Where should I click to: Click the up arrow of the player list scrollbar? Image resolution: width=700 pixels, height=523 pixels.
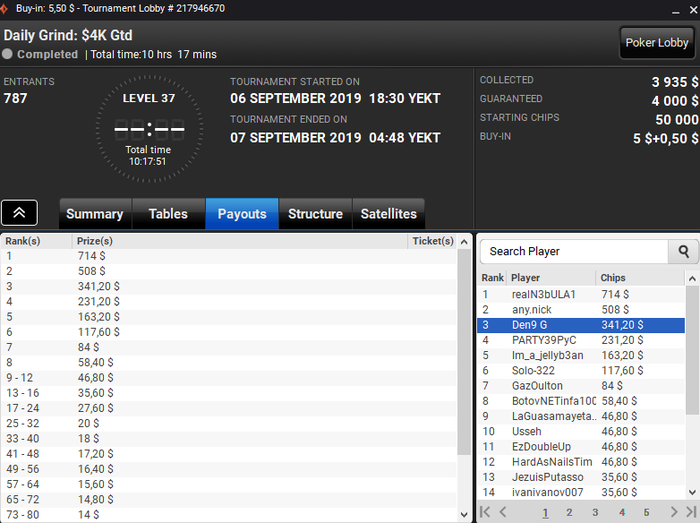pyautogui.click(x=692, y=279)
